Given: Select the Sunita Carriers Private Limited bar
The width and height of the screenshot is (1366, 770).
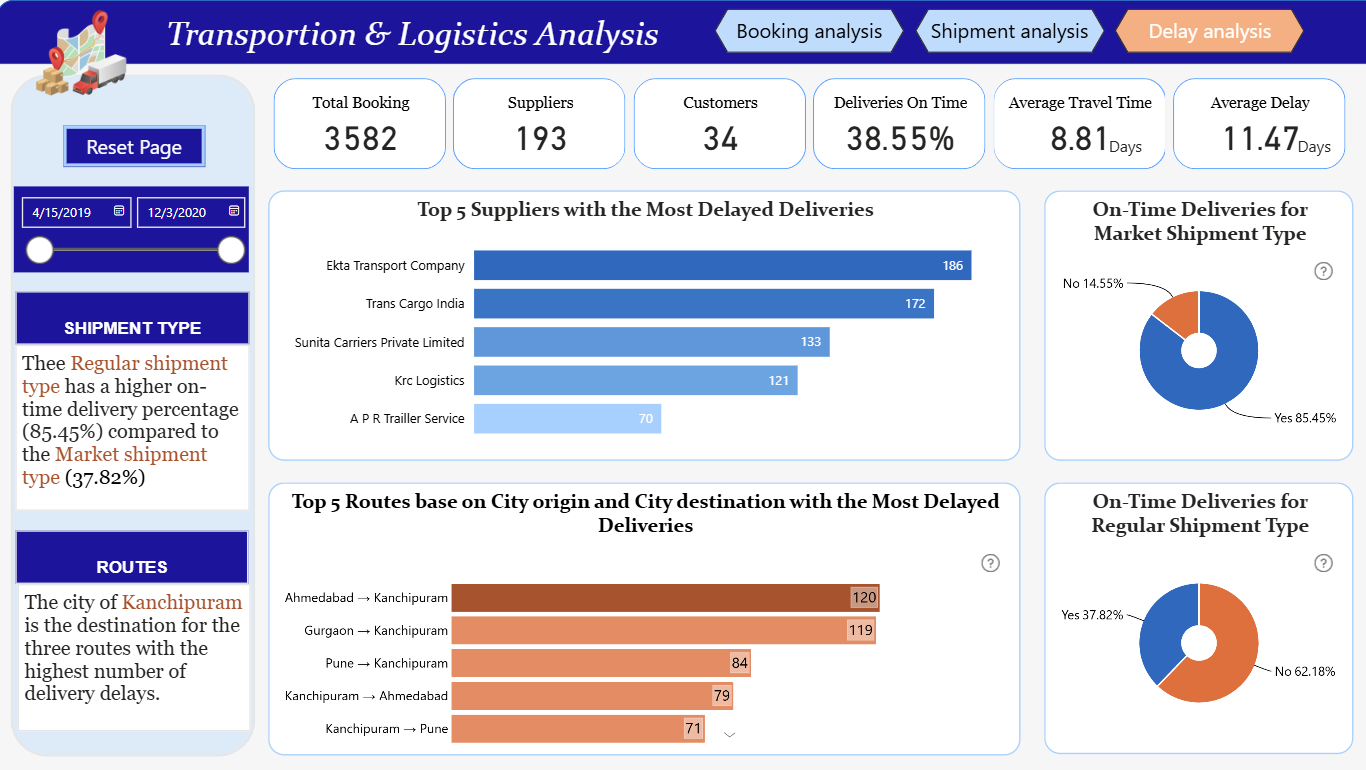Looking at the screenshot, I should 652,342.
